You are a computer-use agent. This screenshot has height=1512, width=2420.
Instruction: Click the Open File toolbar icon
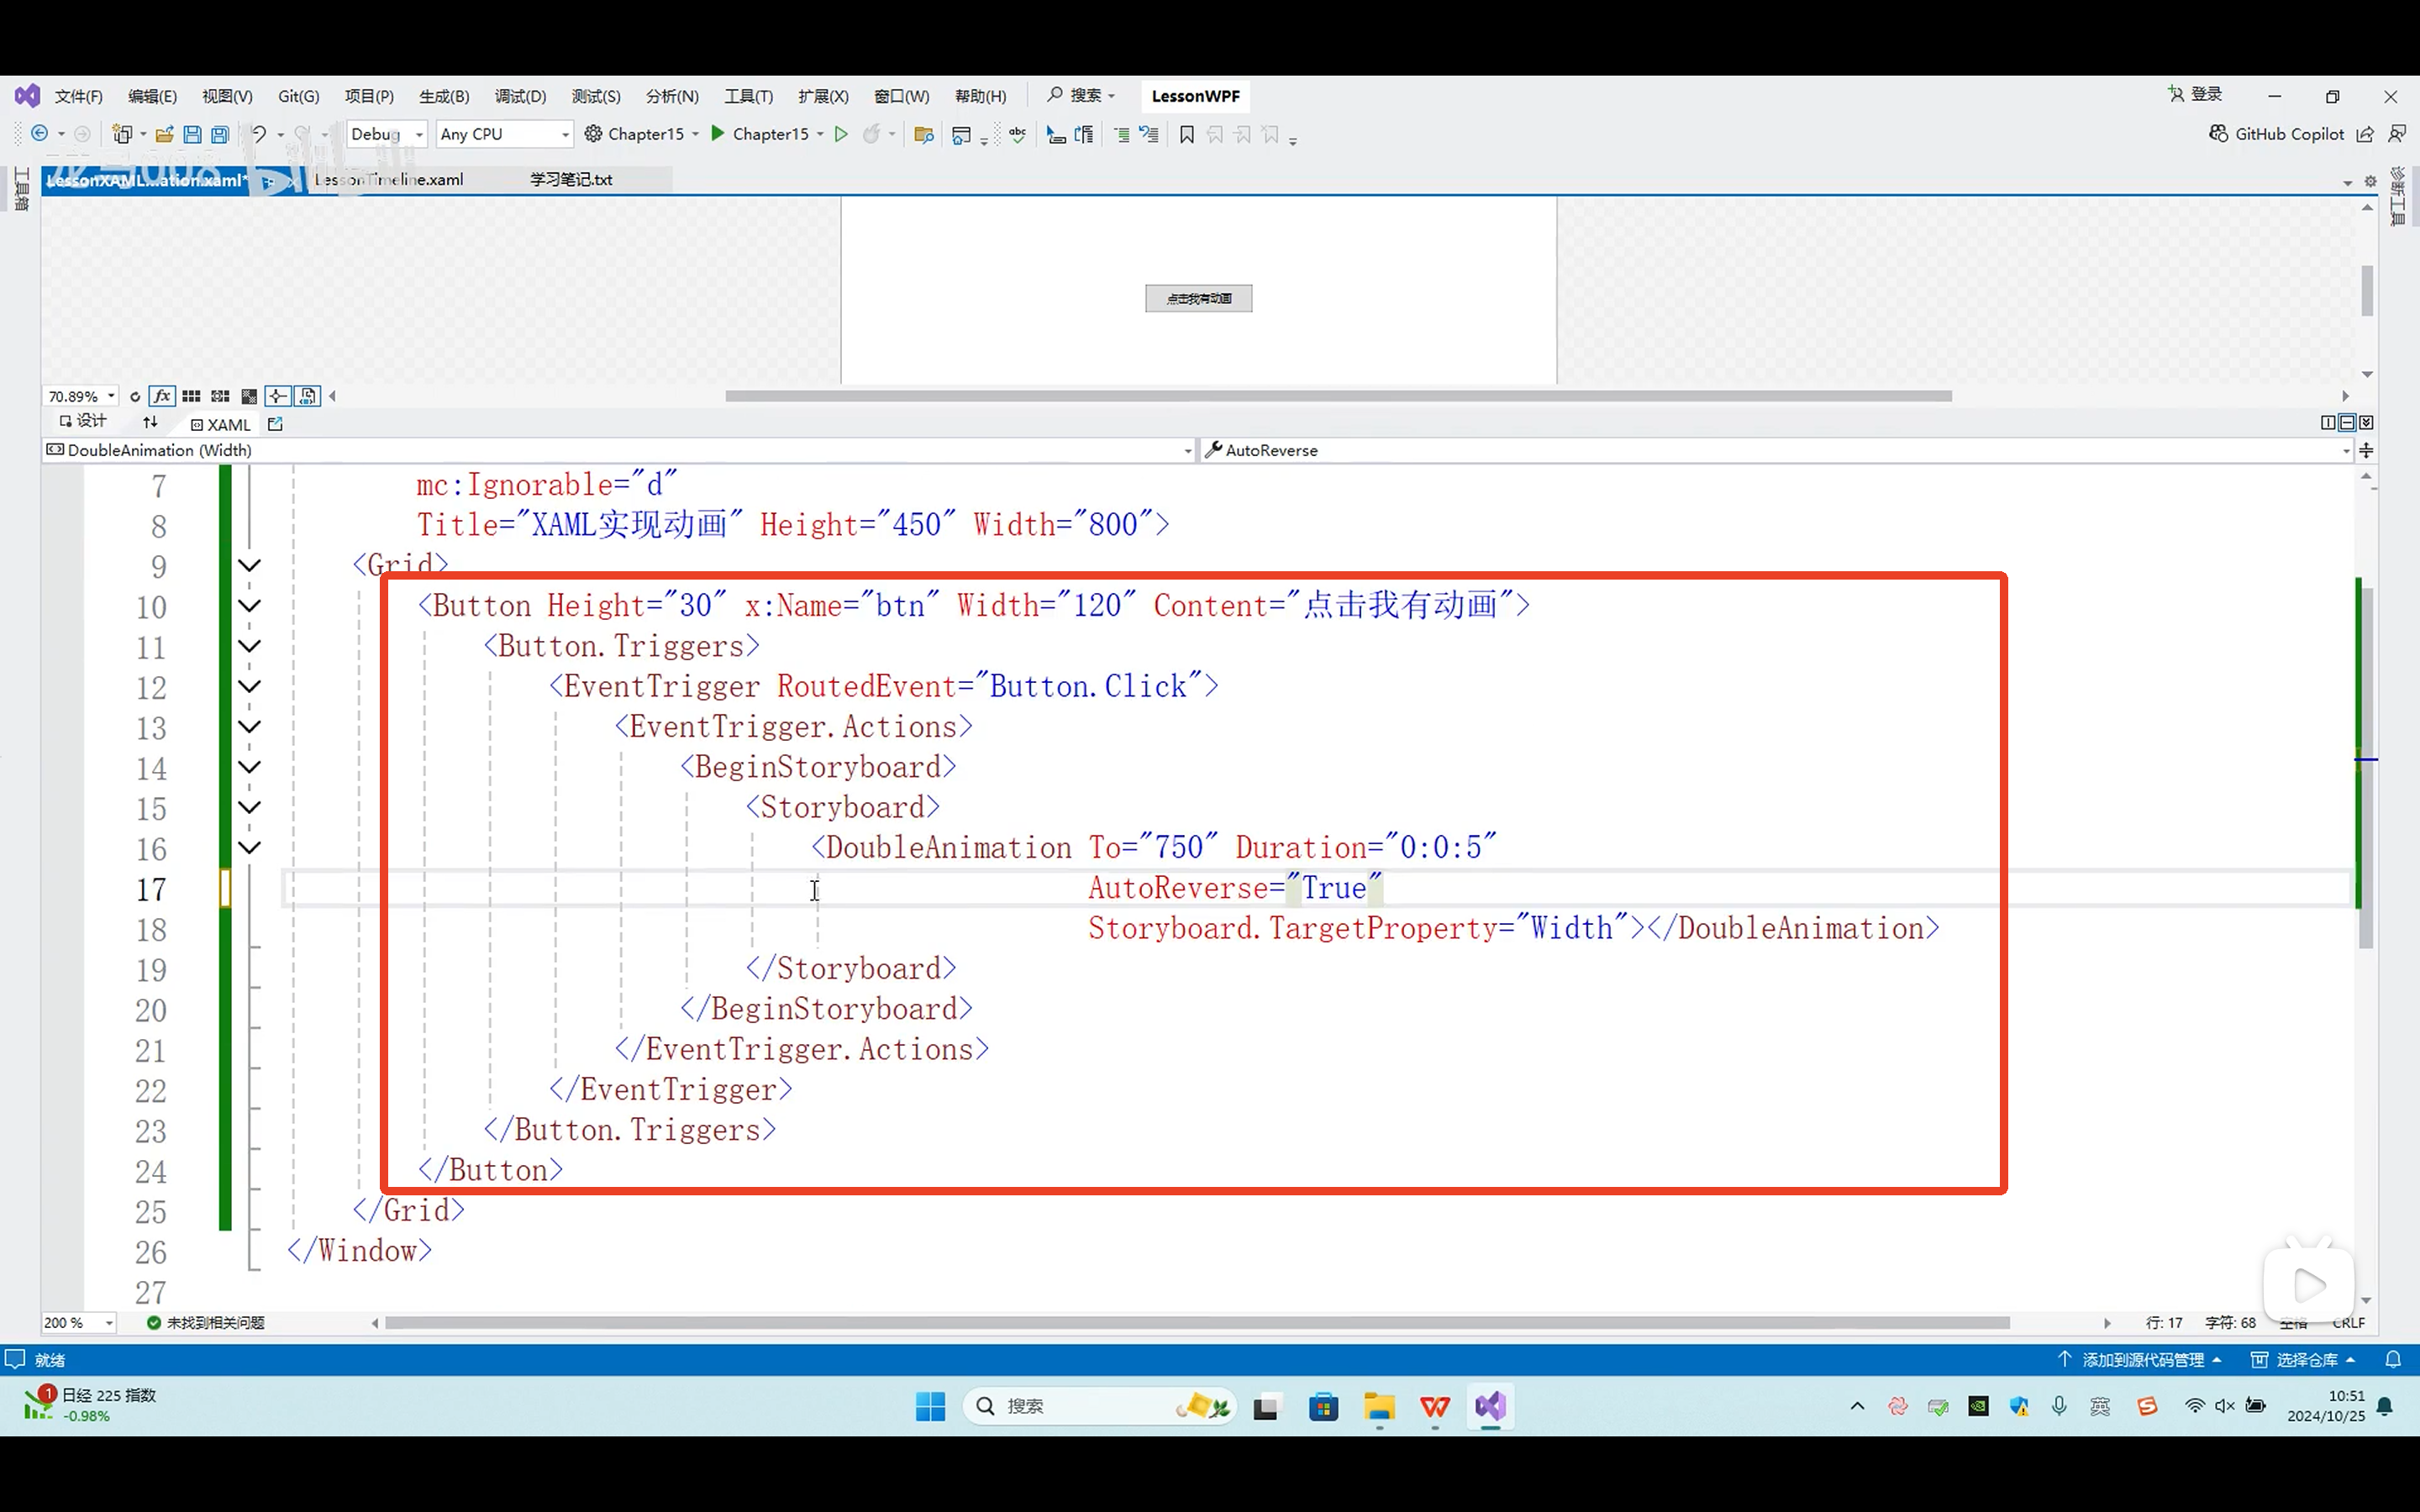(164, 134)
